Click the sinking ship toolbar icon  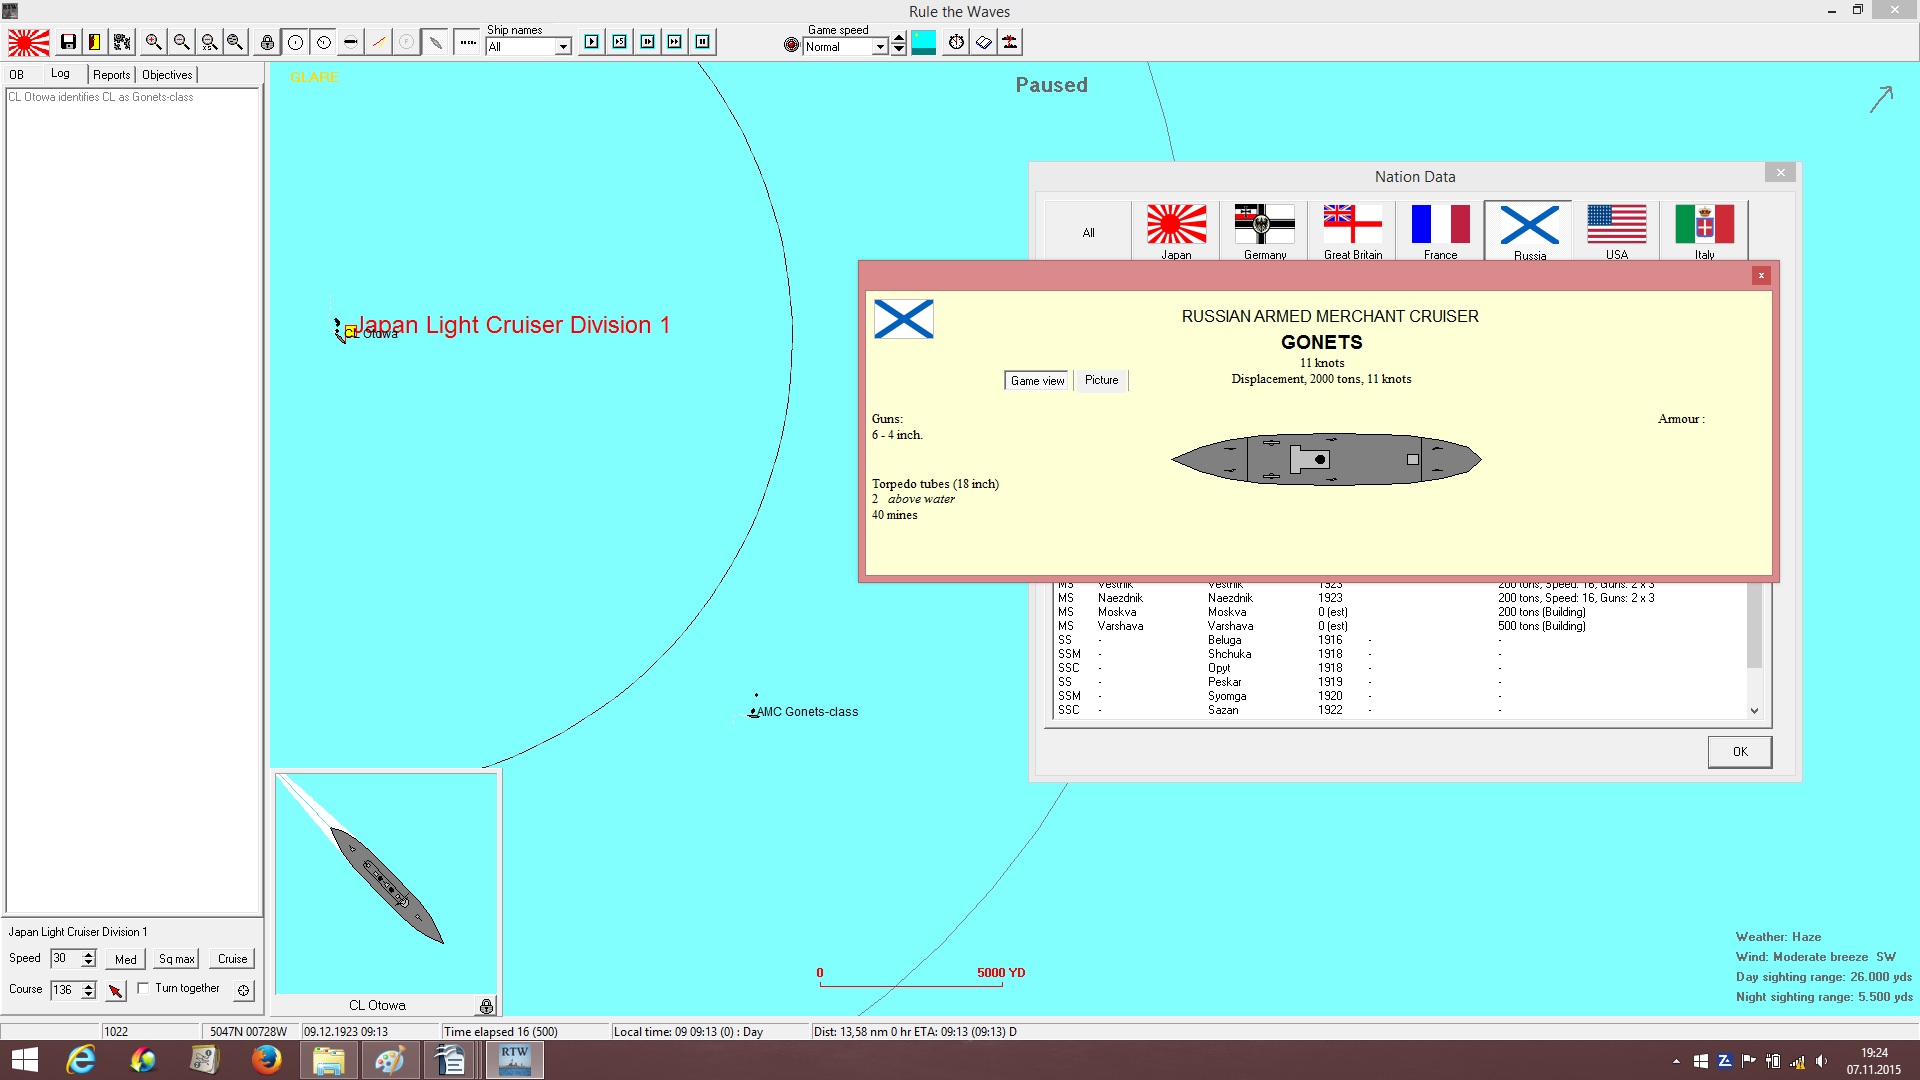click(x=1011, y=42)
